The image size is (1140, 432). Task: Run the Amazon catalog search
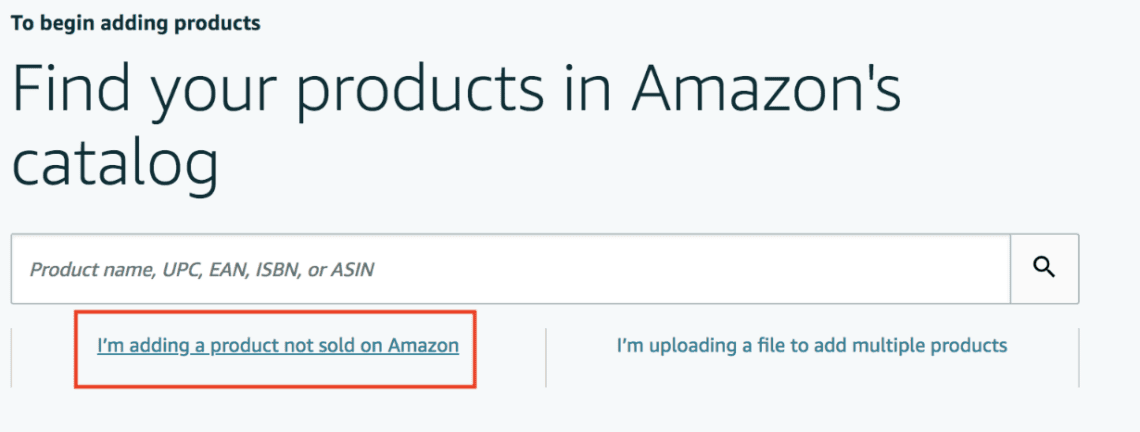click(x=1044, y=268)
